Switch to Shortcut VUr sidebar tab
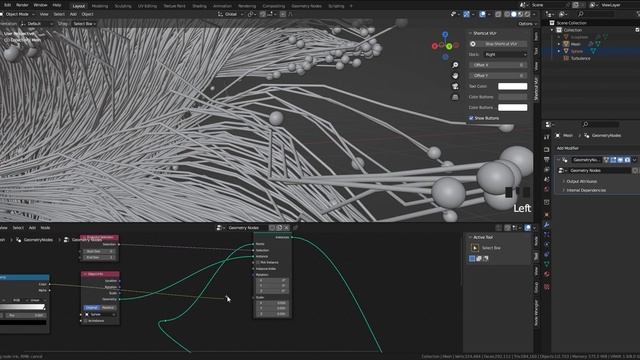Image resolution: width=640 pixels, height=360 pixels. 536,88
